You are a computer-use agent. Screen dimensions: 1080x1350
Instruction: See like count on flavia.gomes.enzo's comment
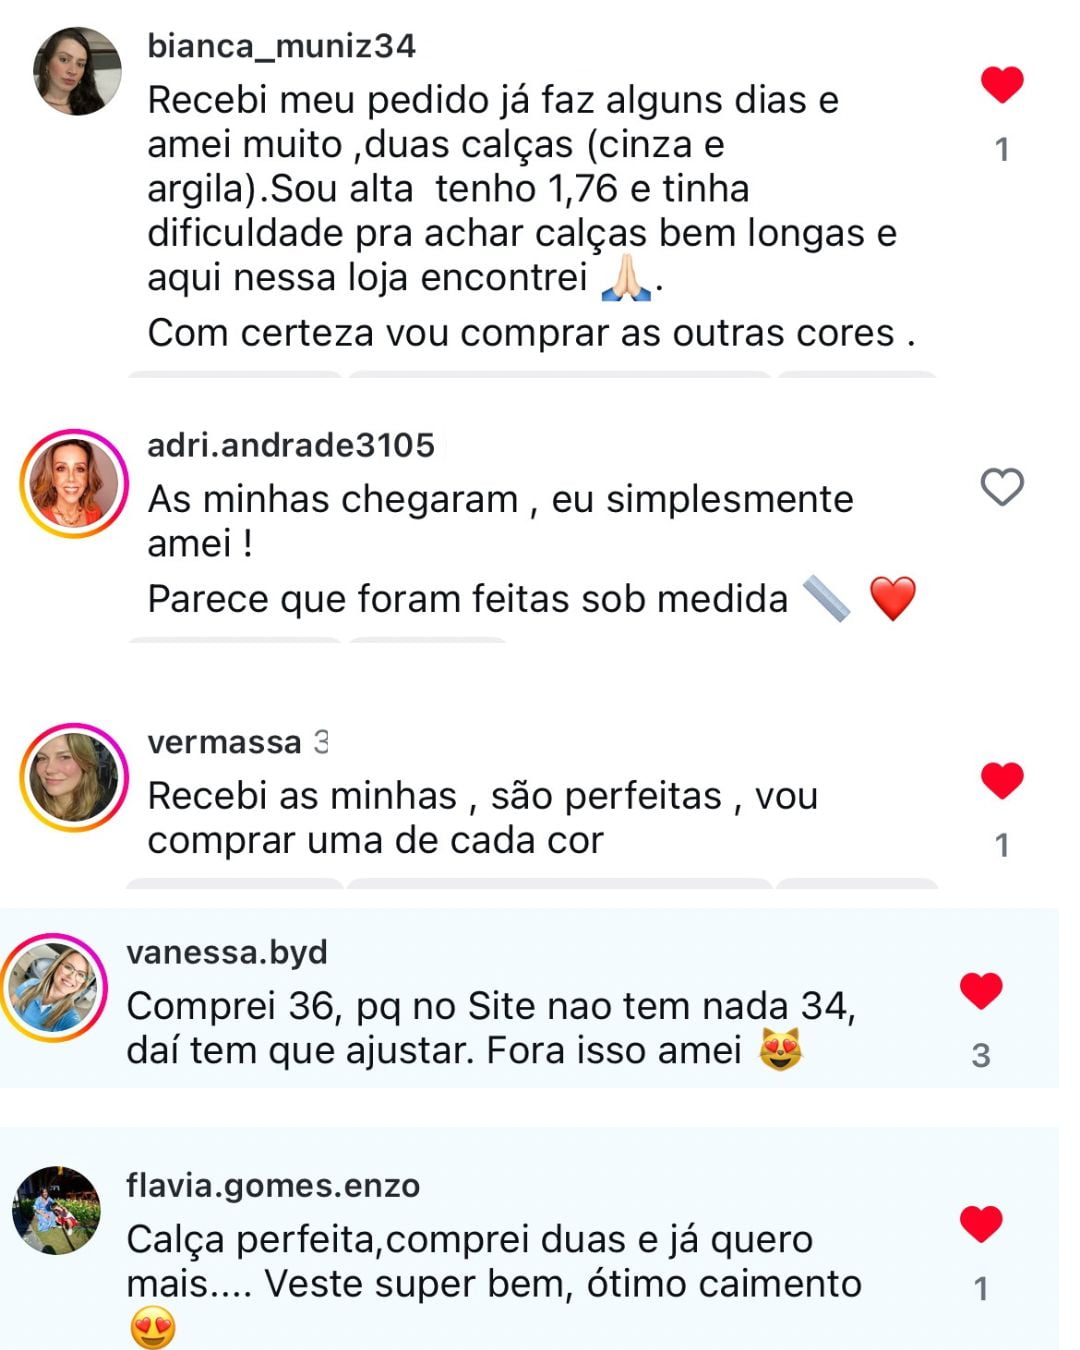980,1288
